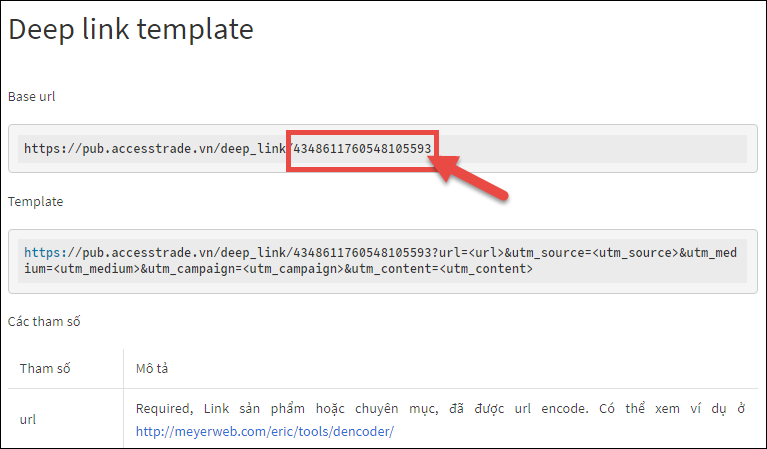Click the "Mô tả" column header
The width and height of the screenshot is (767, 449).
pos(153,369)
